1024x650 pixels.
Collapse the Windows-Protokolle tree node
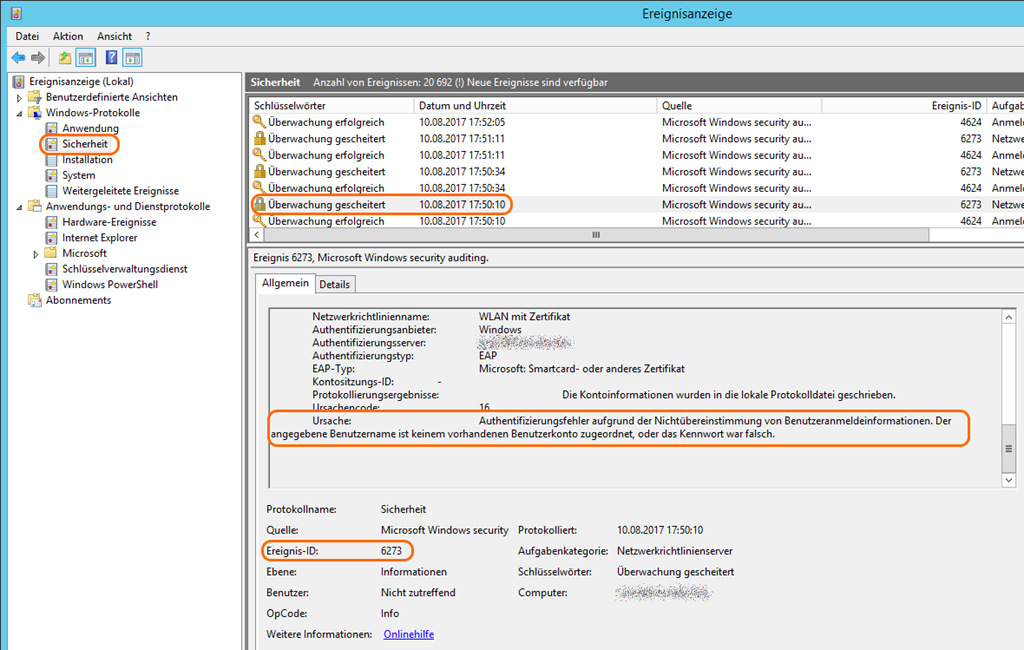tap(19, 113)
